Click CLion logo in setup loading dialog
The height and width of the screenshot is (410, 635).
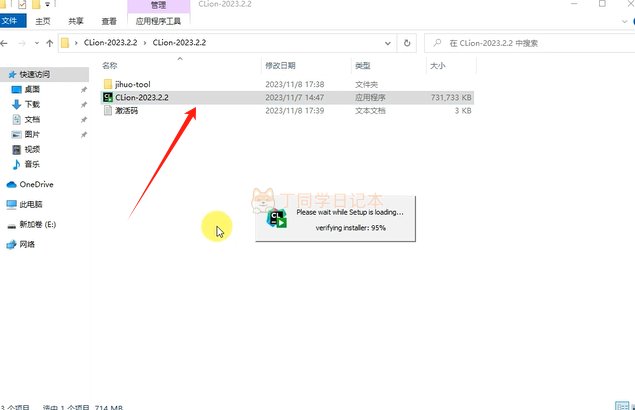tap(277, 218)
